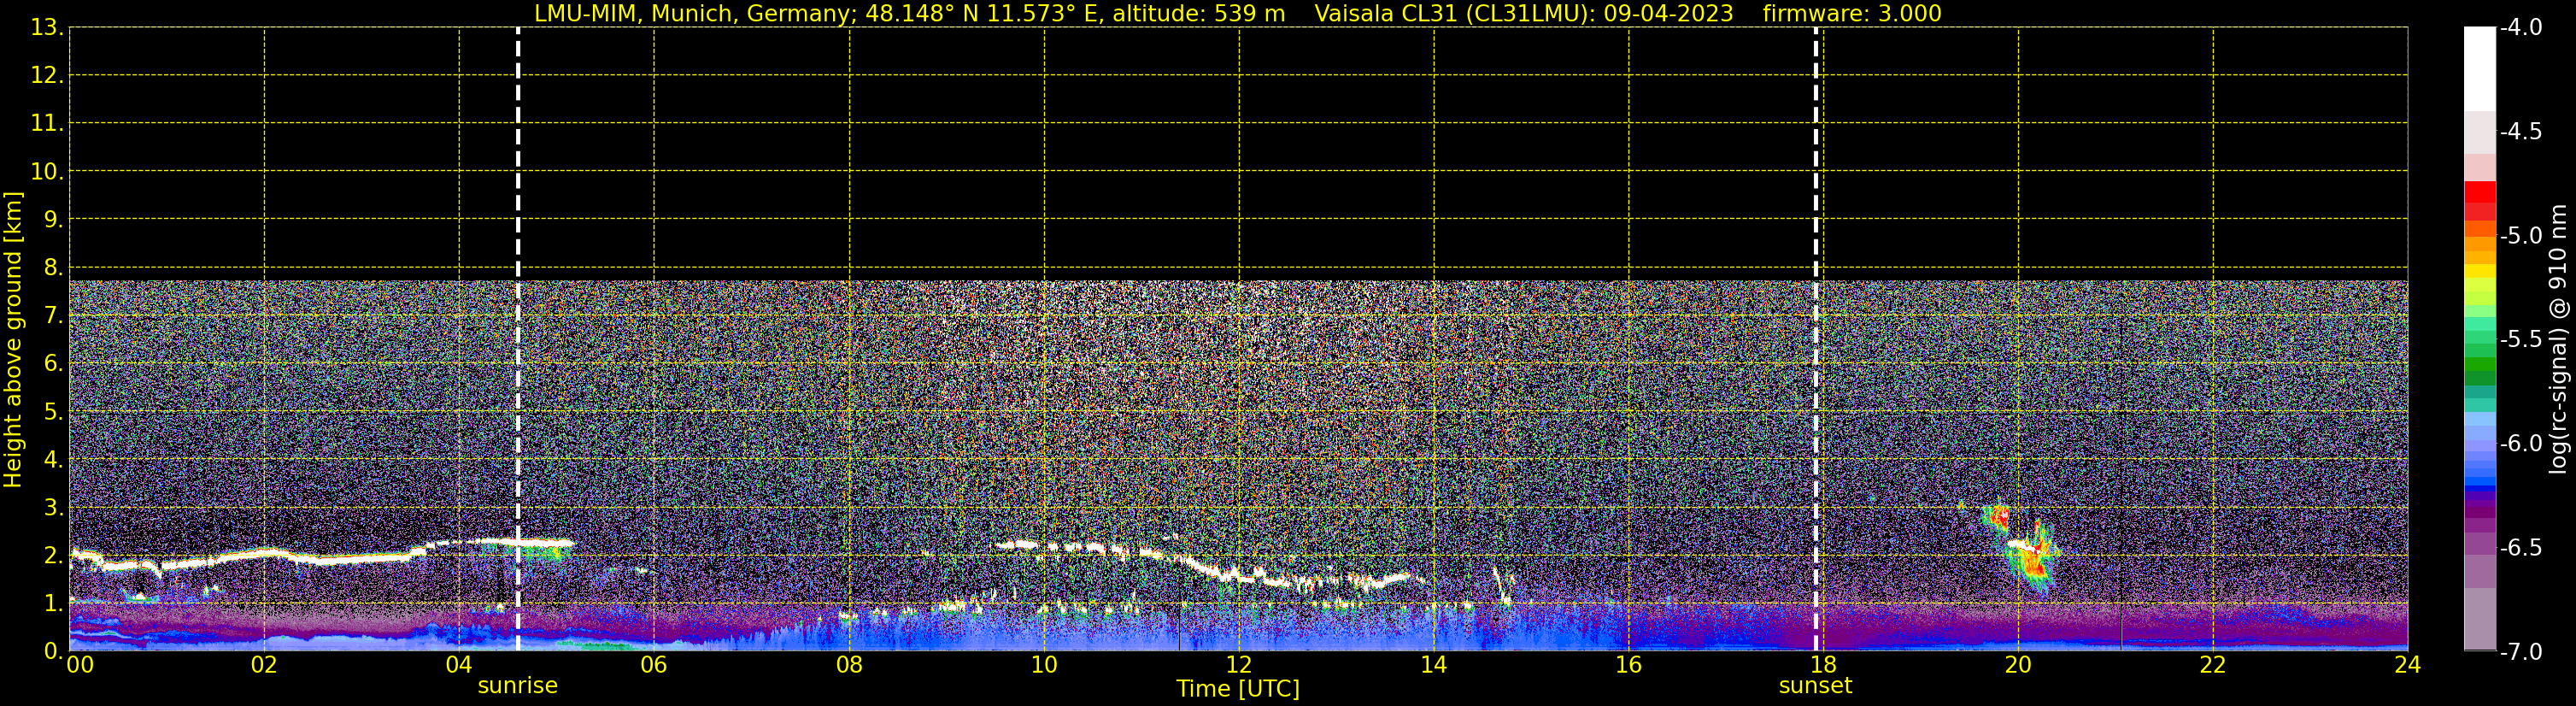2576x706 pixels.
Task: Click the height axis tick '2.'
Action: click(54, 556)
